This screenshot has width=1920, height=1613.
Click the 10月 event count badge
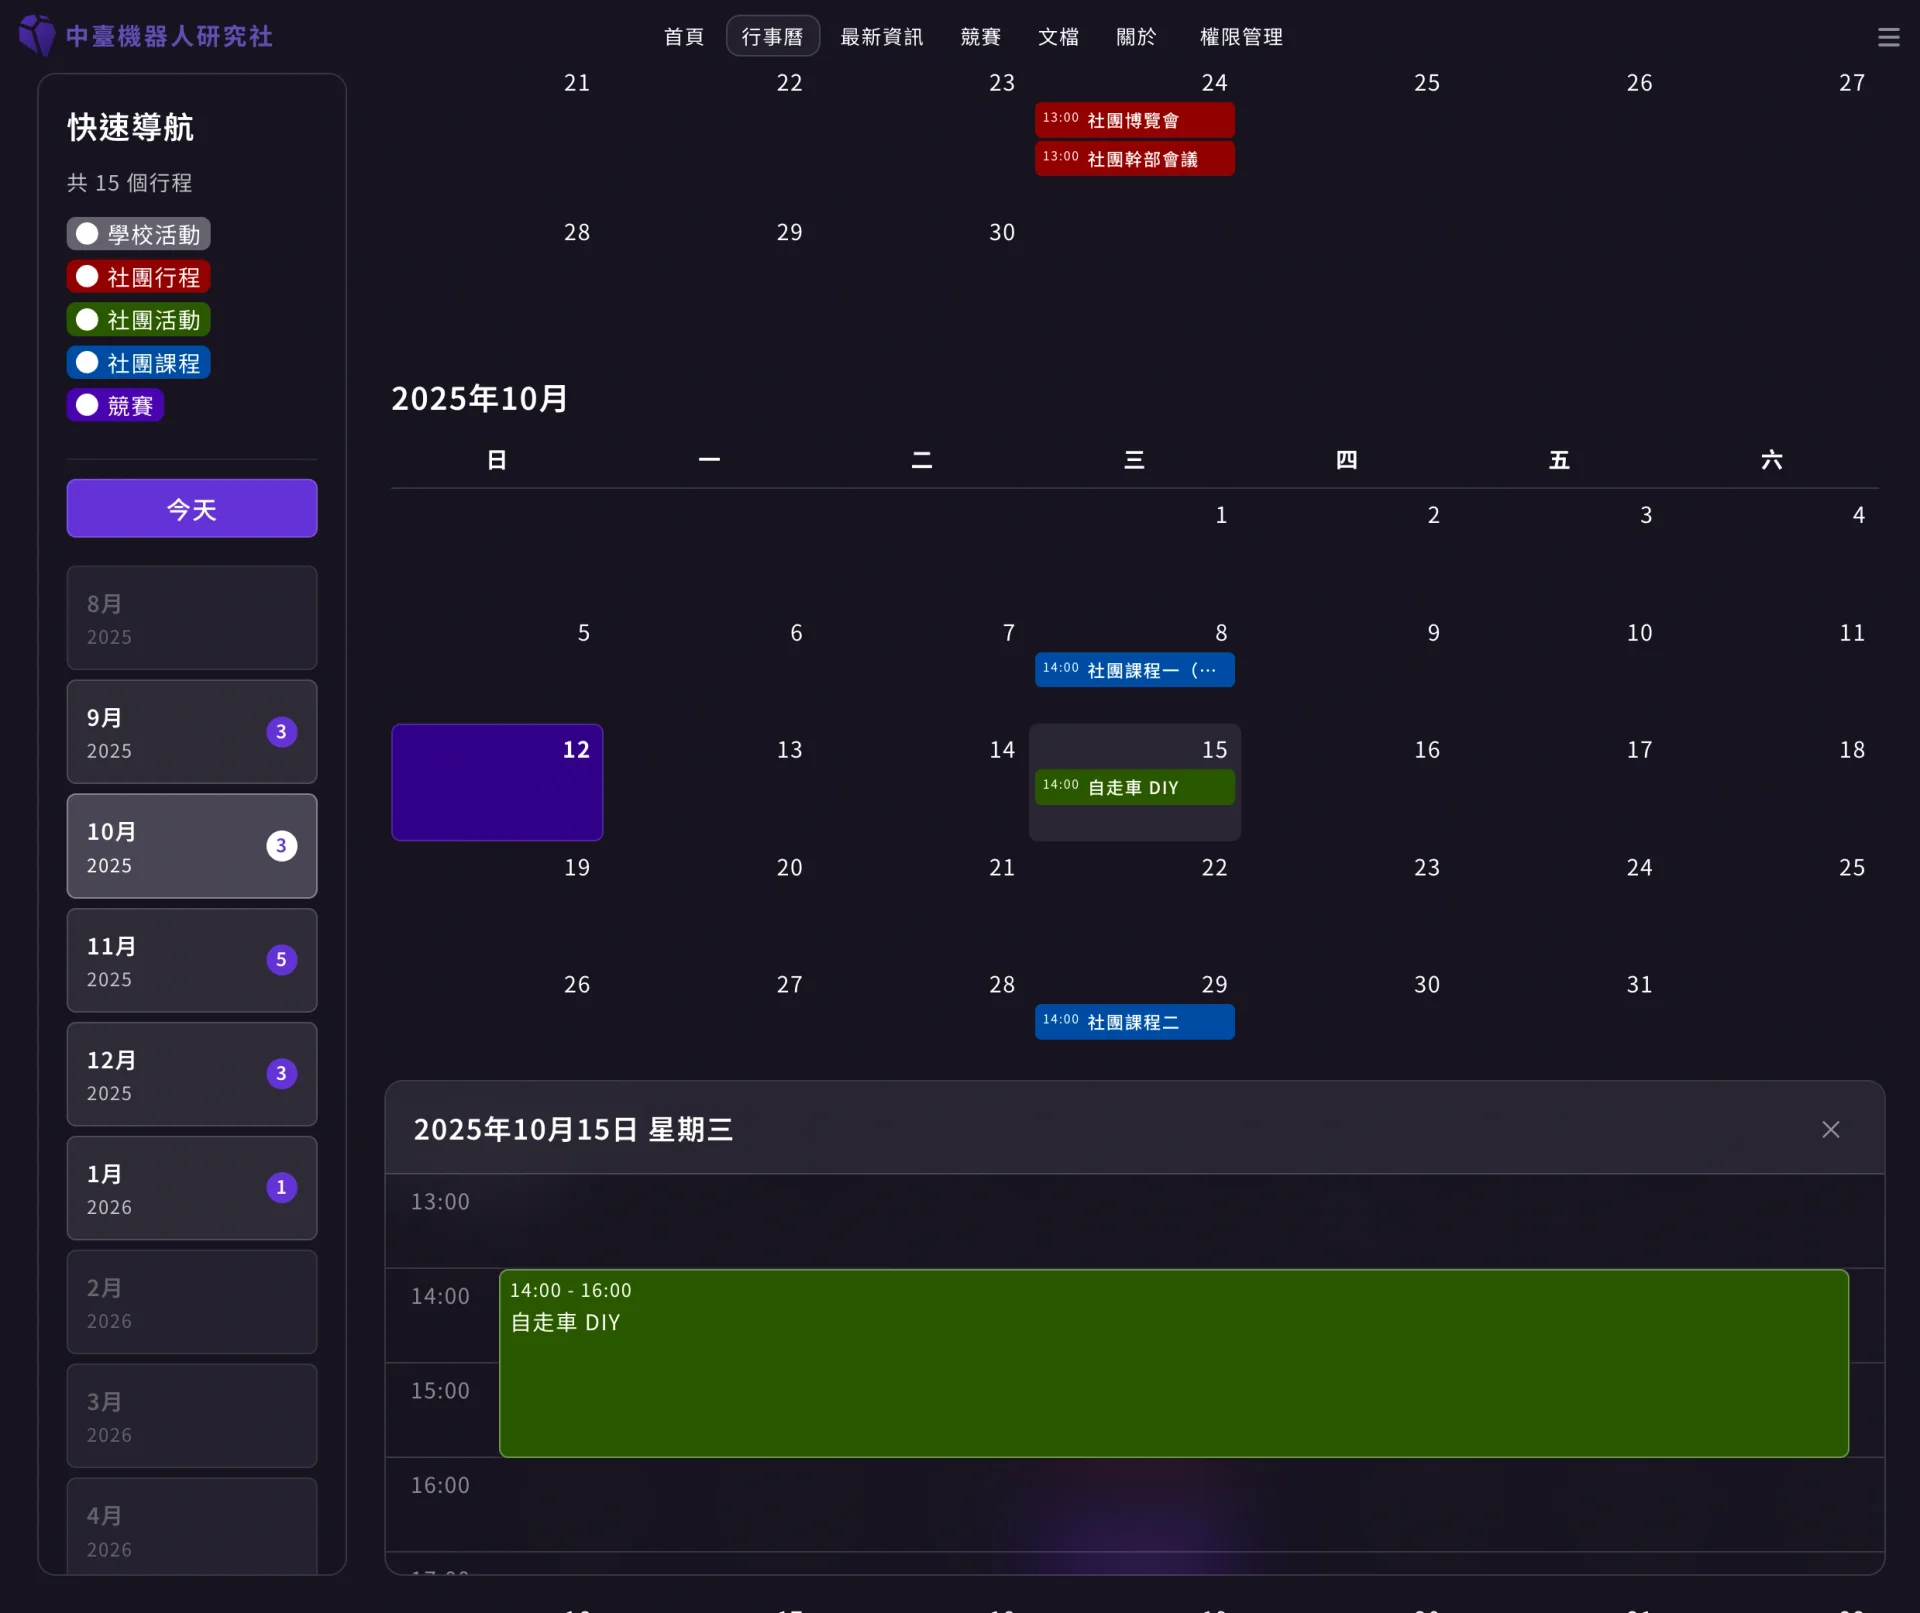click(281, 846)
